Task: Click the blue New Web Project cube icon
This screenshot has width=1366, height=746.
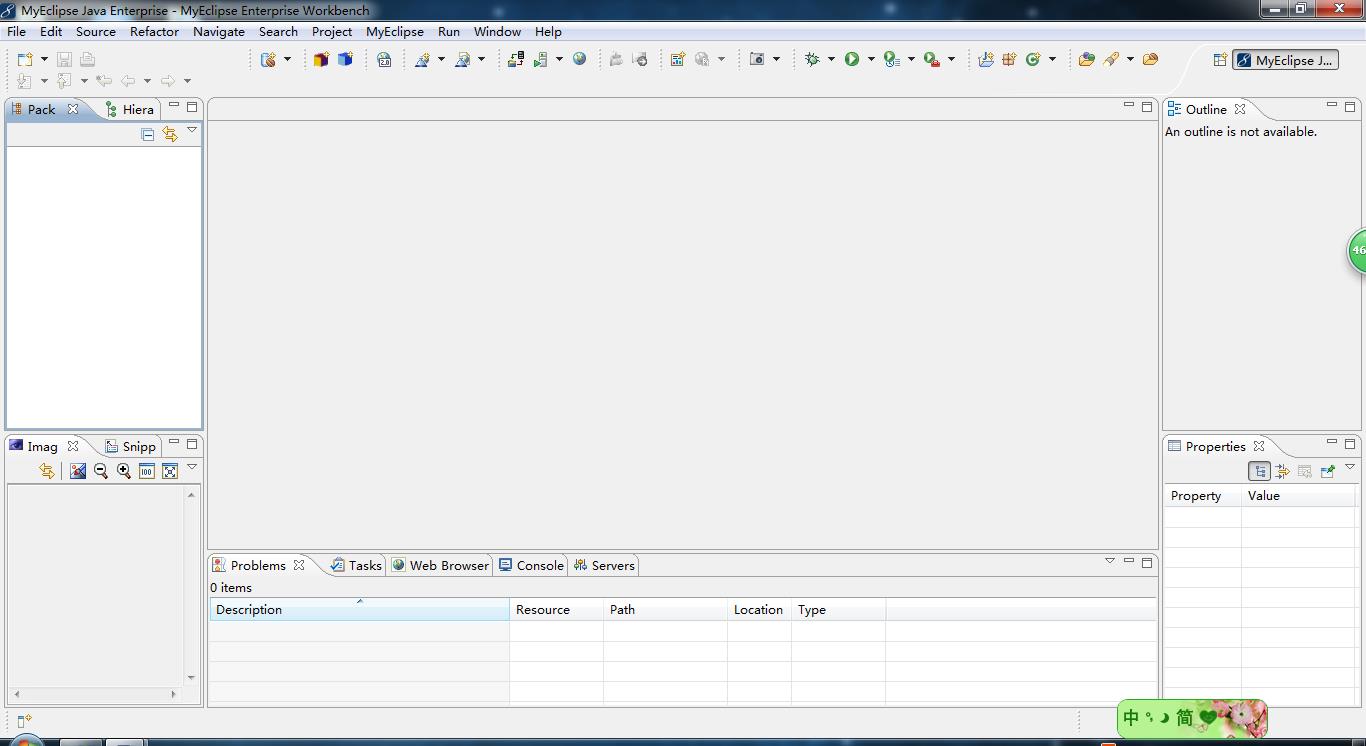Action: (x=345, y=60)
